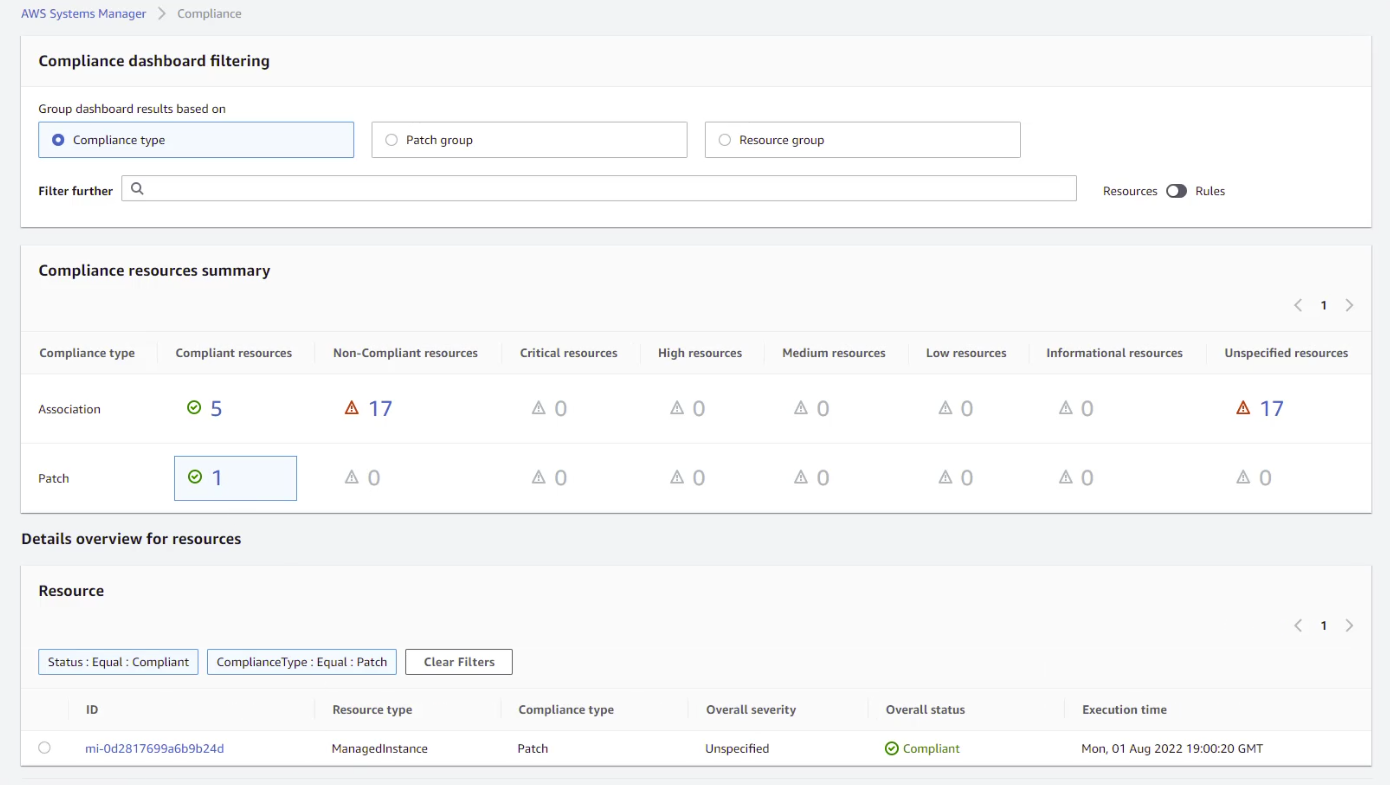Click the Clear Filters button
This screenshot has width=1390, height=785.
pos(458,661)
